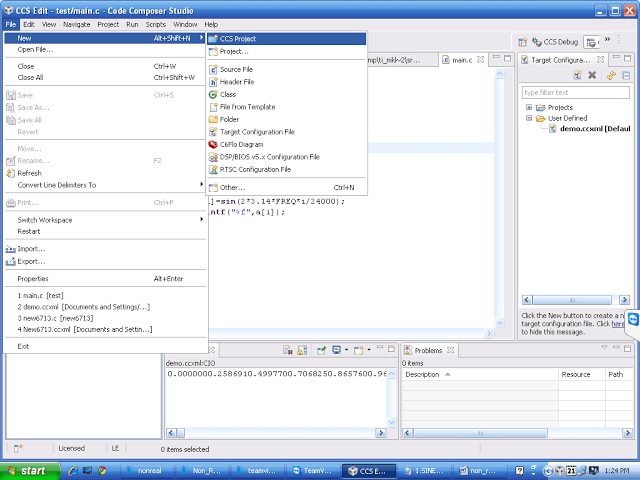The height and width of the screenshot is (480, 640).
Task: Click the 'here' link in the hint message
Action: coord(618,324)
